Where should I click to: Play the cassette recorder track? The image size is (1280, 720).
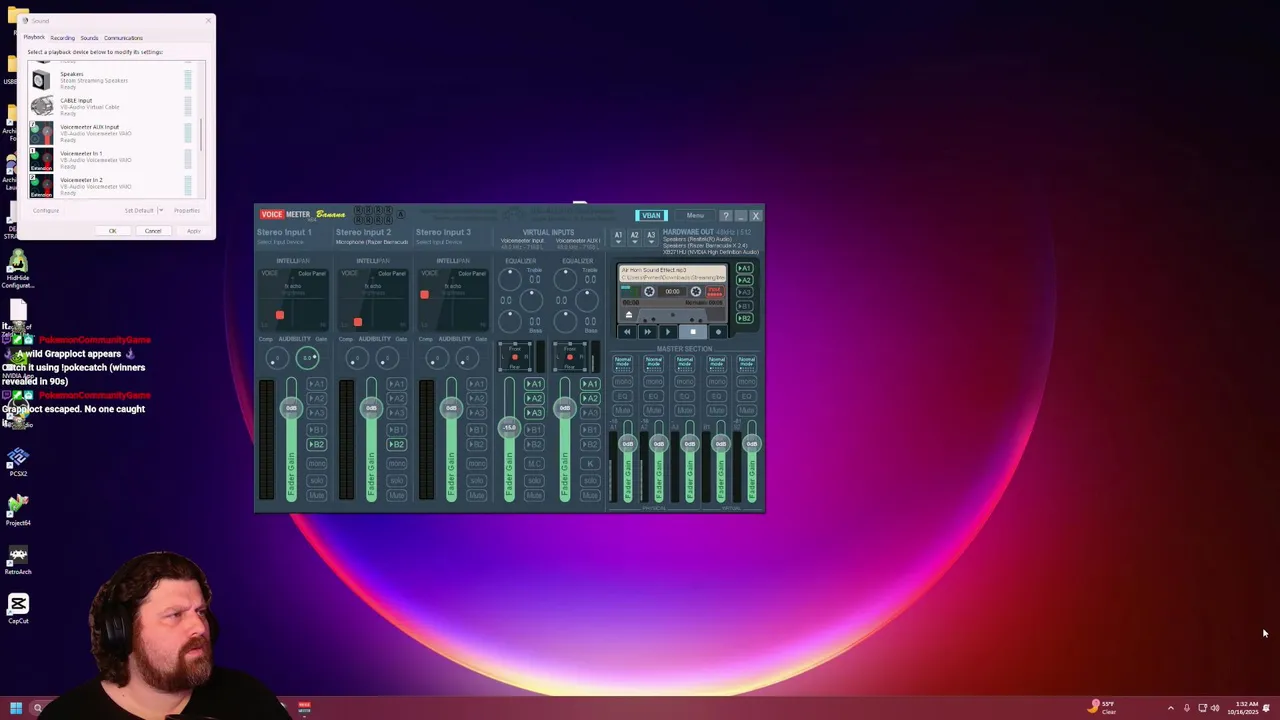tap(669, 332)
